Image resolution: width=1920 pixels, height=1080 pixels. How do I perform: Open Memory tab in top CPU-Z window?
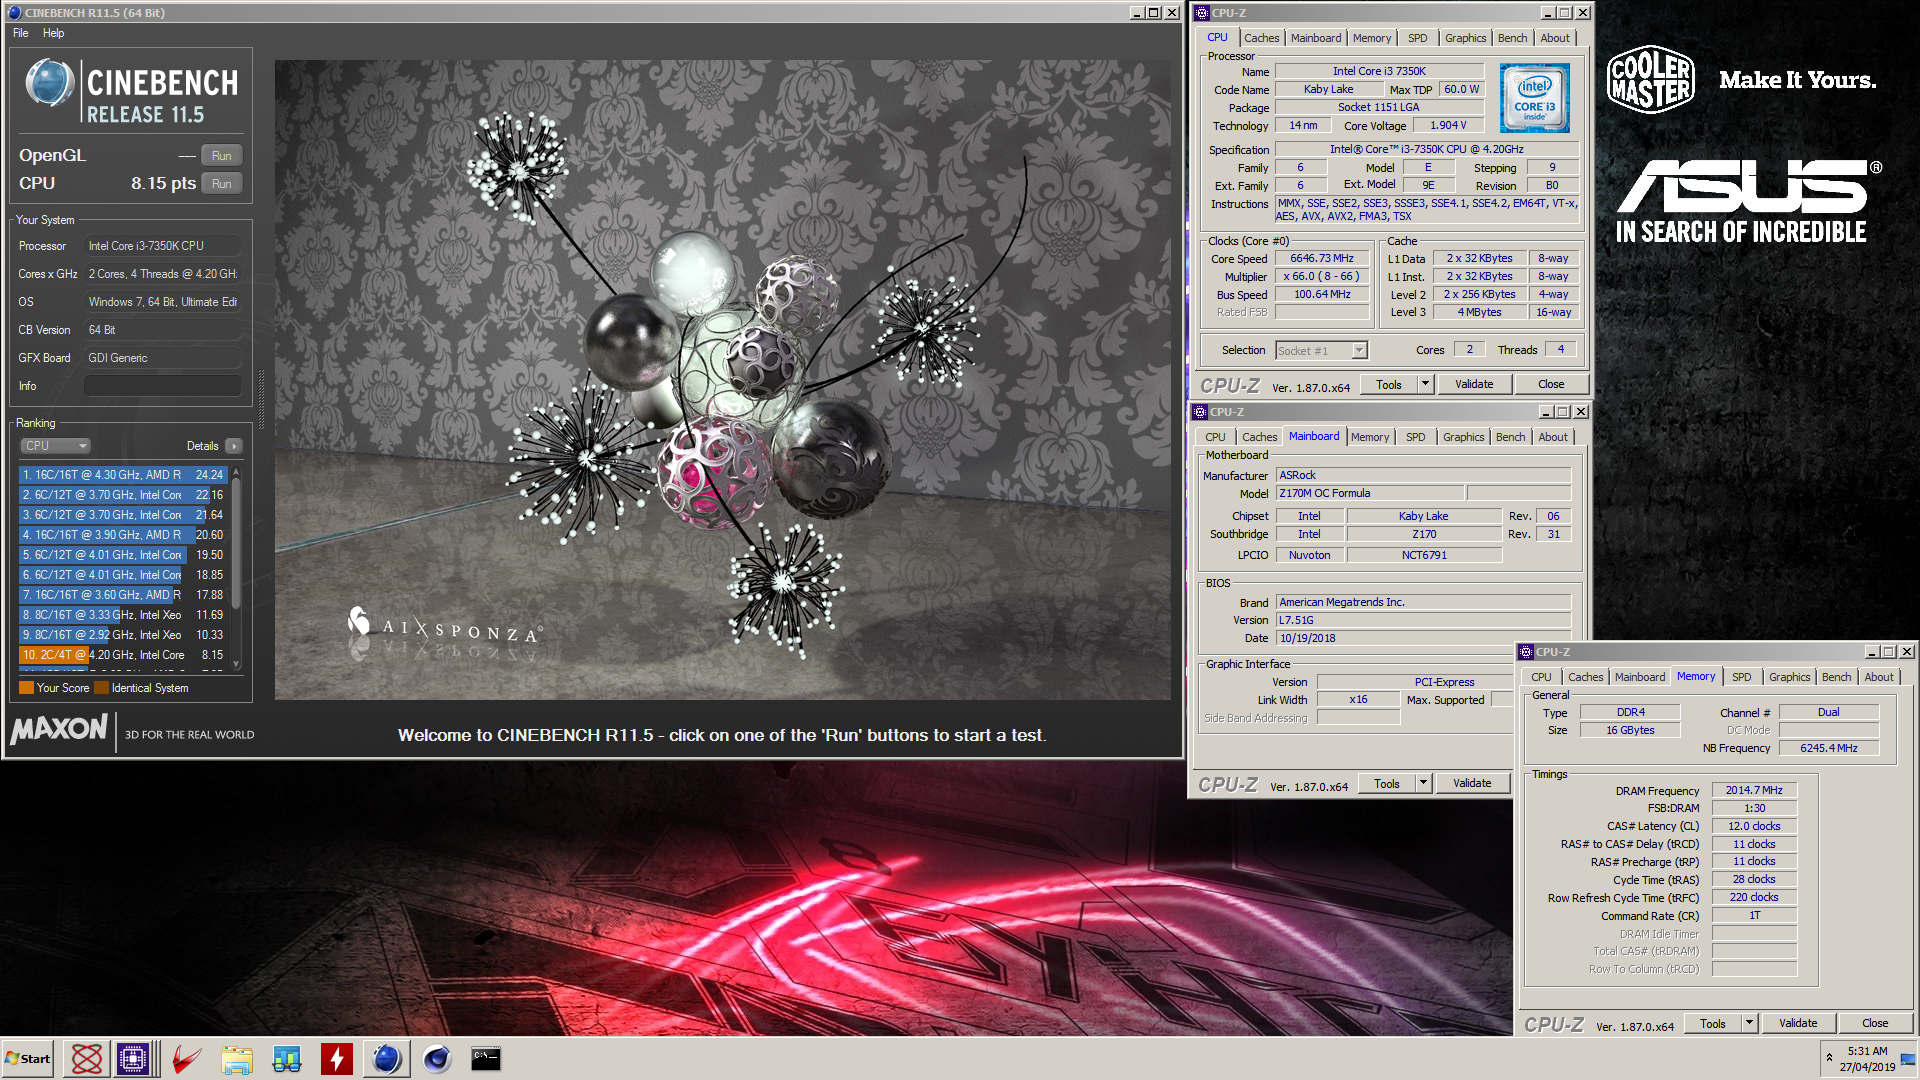(x=1372, y=38)
